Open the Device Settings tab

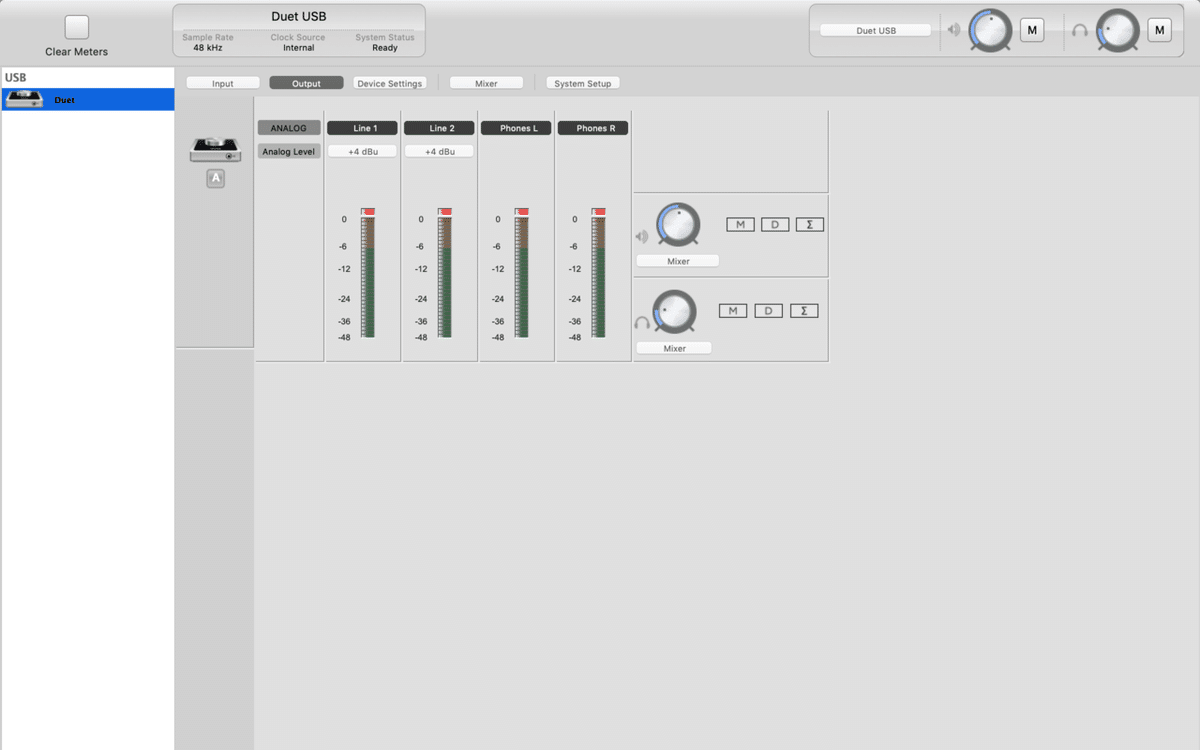pyautogui.click(x=390, y=83)
